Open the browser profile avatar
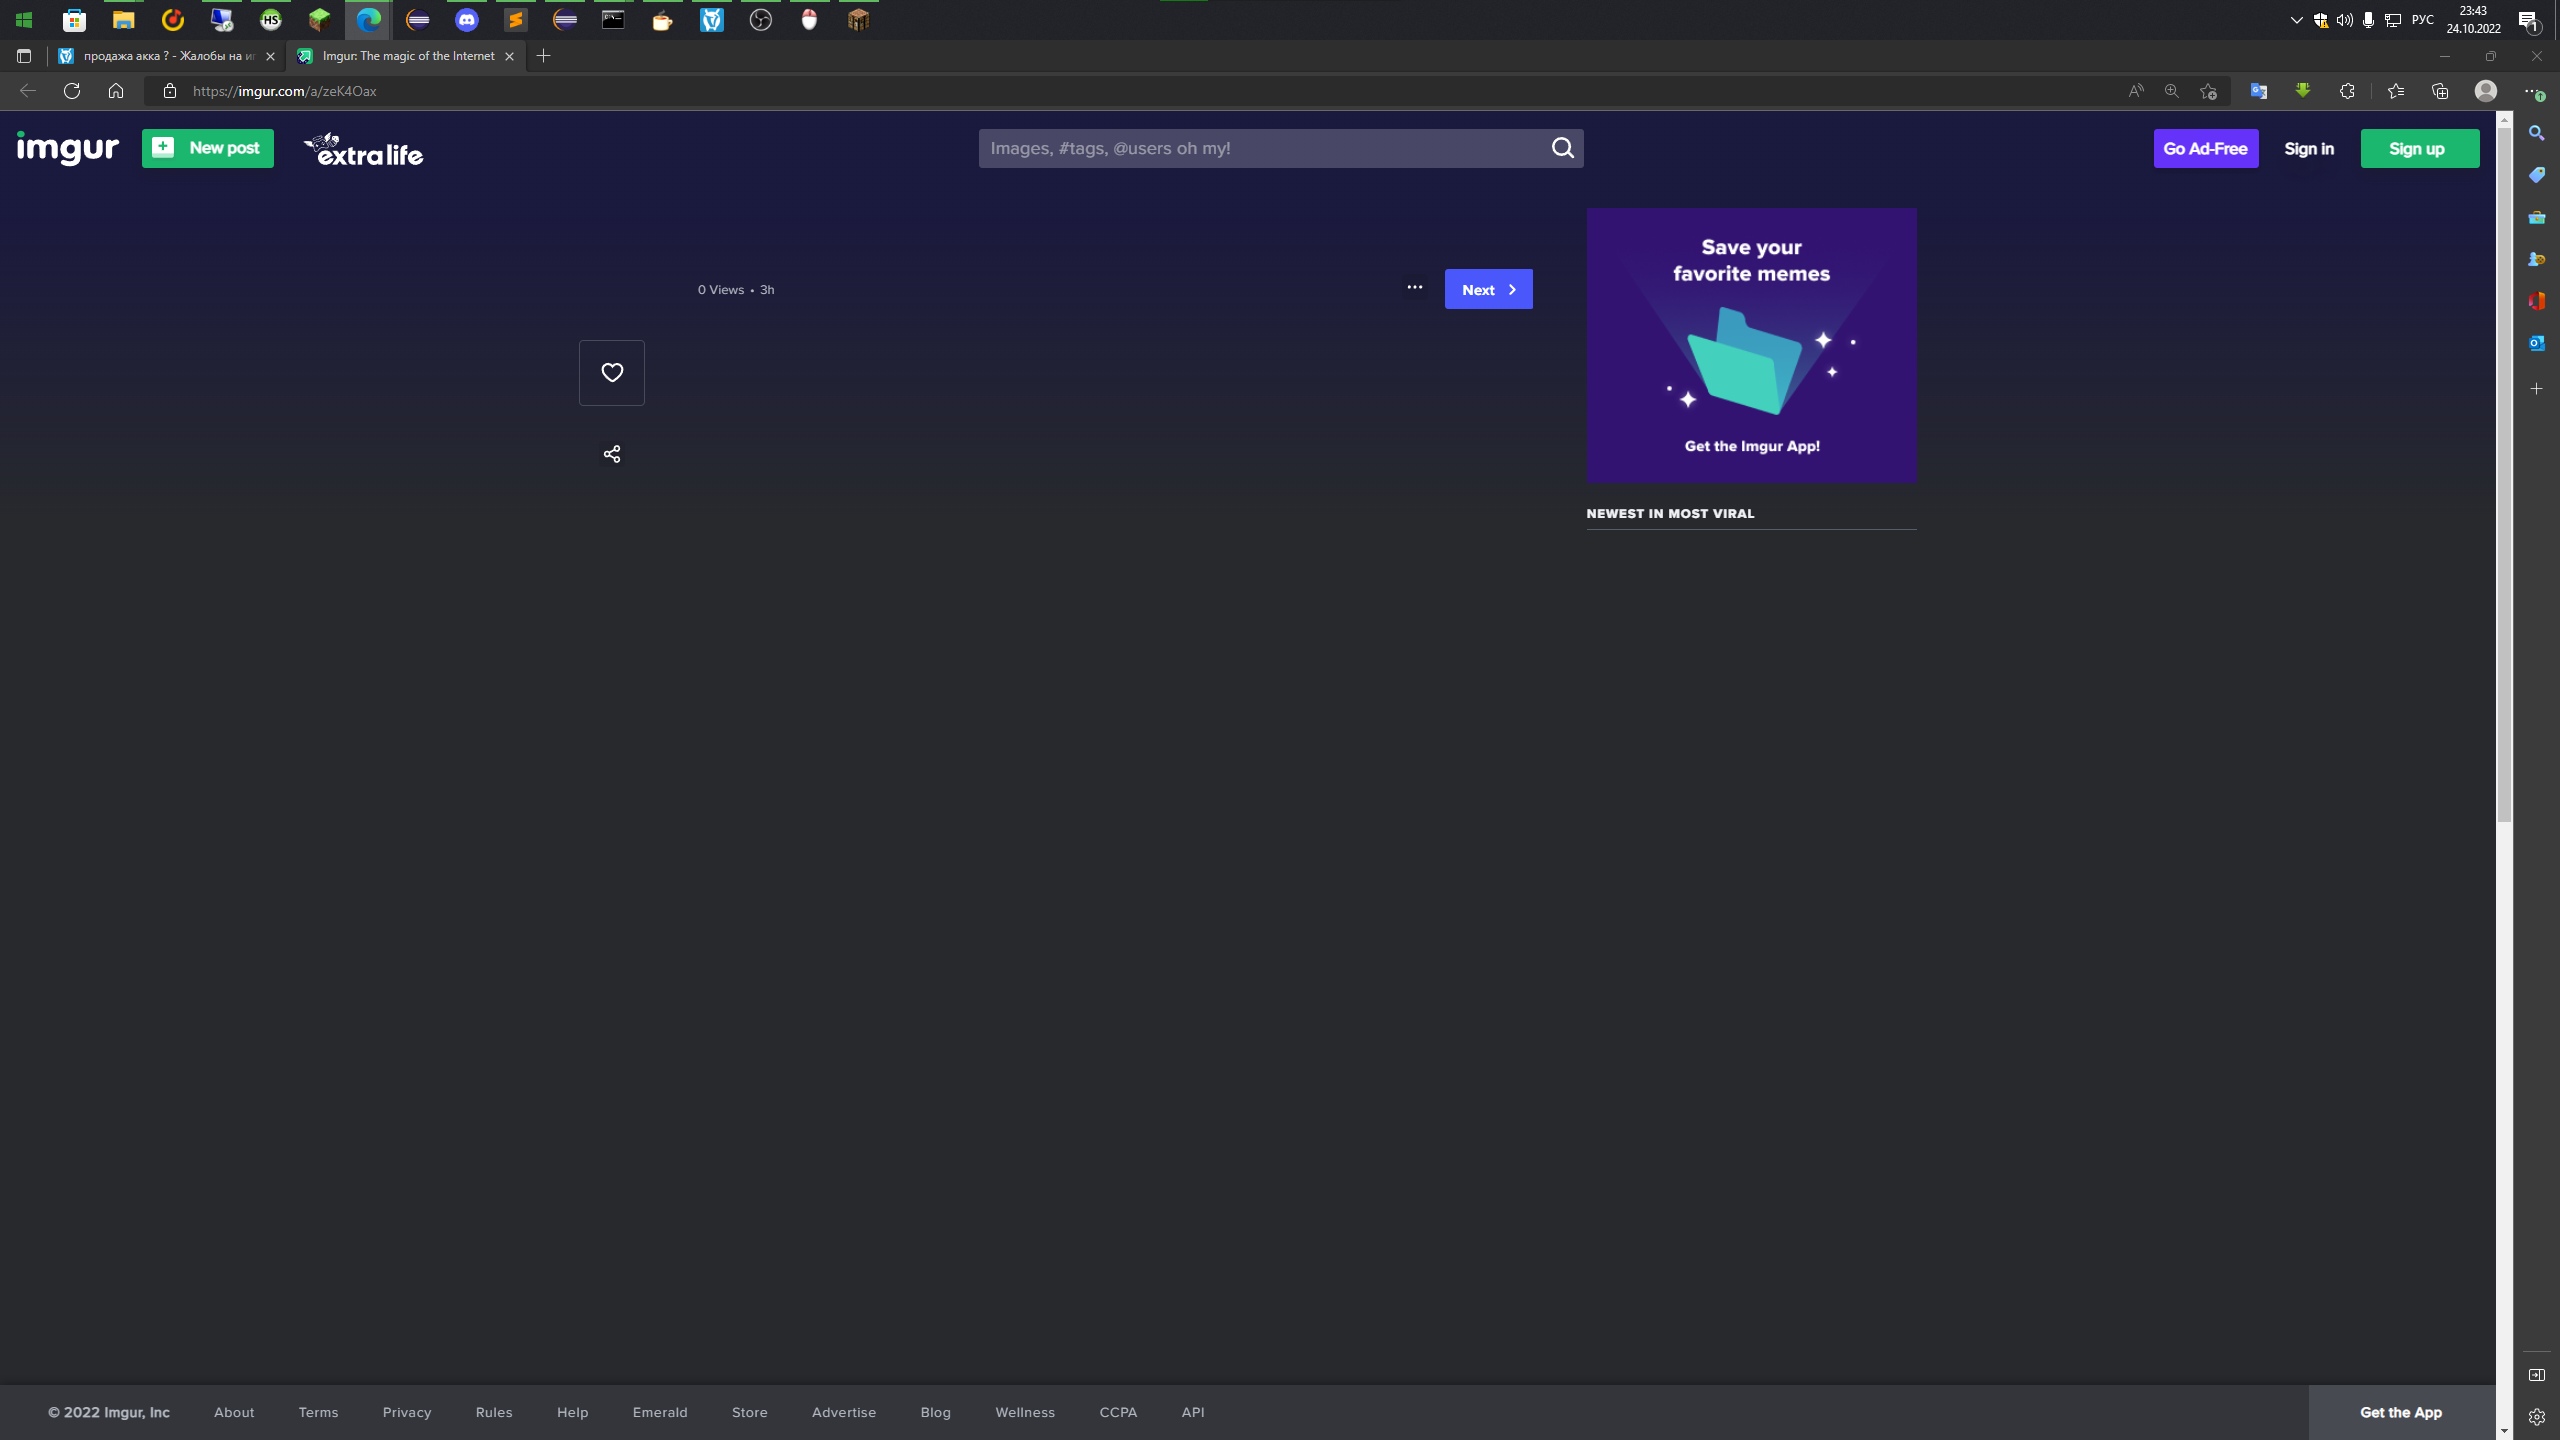This screenshot has width=2560, height=1440. click(x=2485, y=91)
